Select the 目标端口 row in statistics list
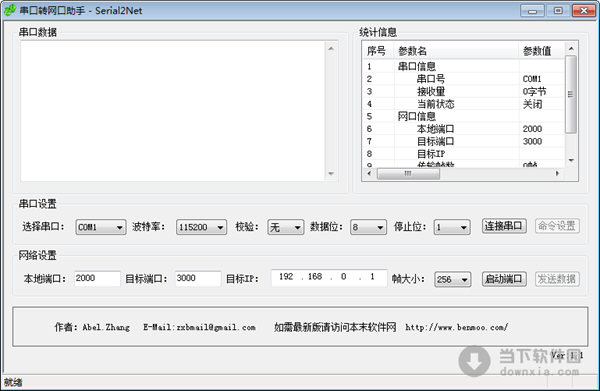Viewport: 600px width, 391px height. [x=463, y=141]
